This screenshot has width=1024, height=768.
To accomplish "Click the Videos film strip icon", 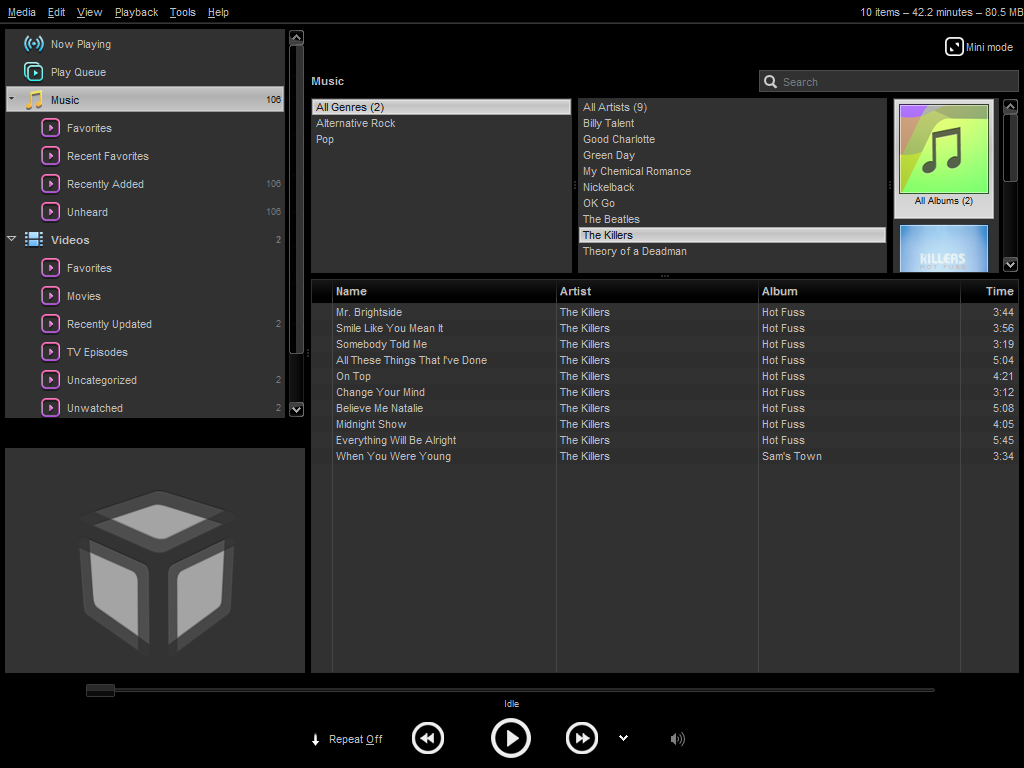I will (34, 240).
